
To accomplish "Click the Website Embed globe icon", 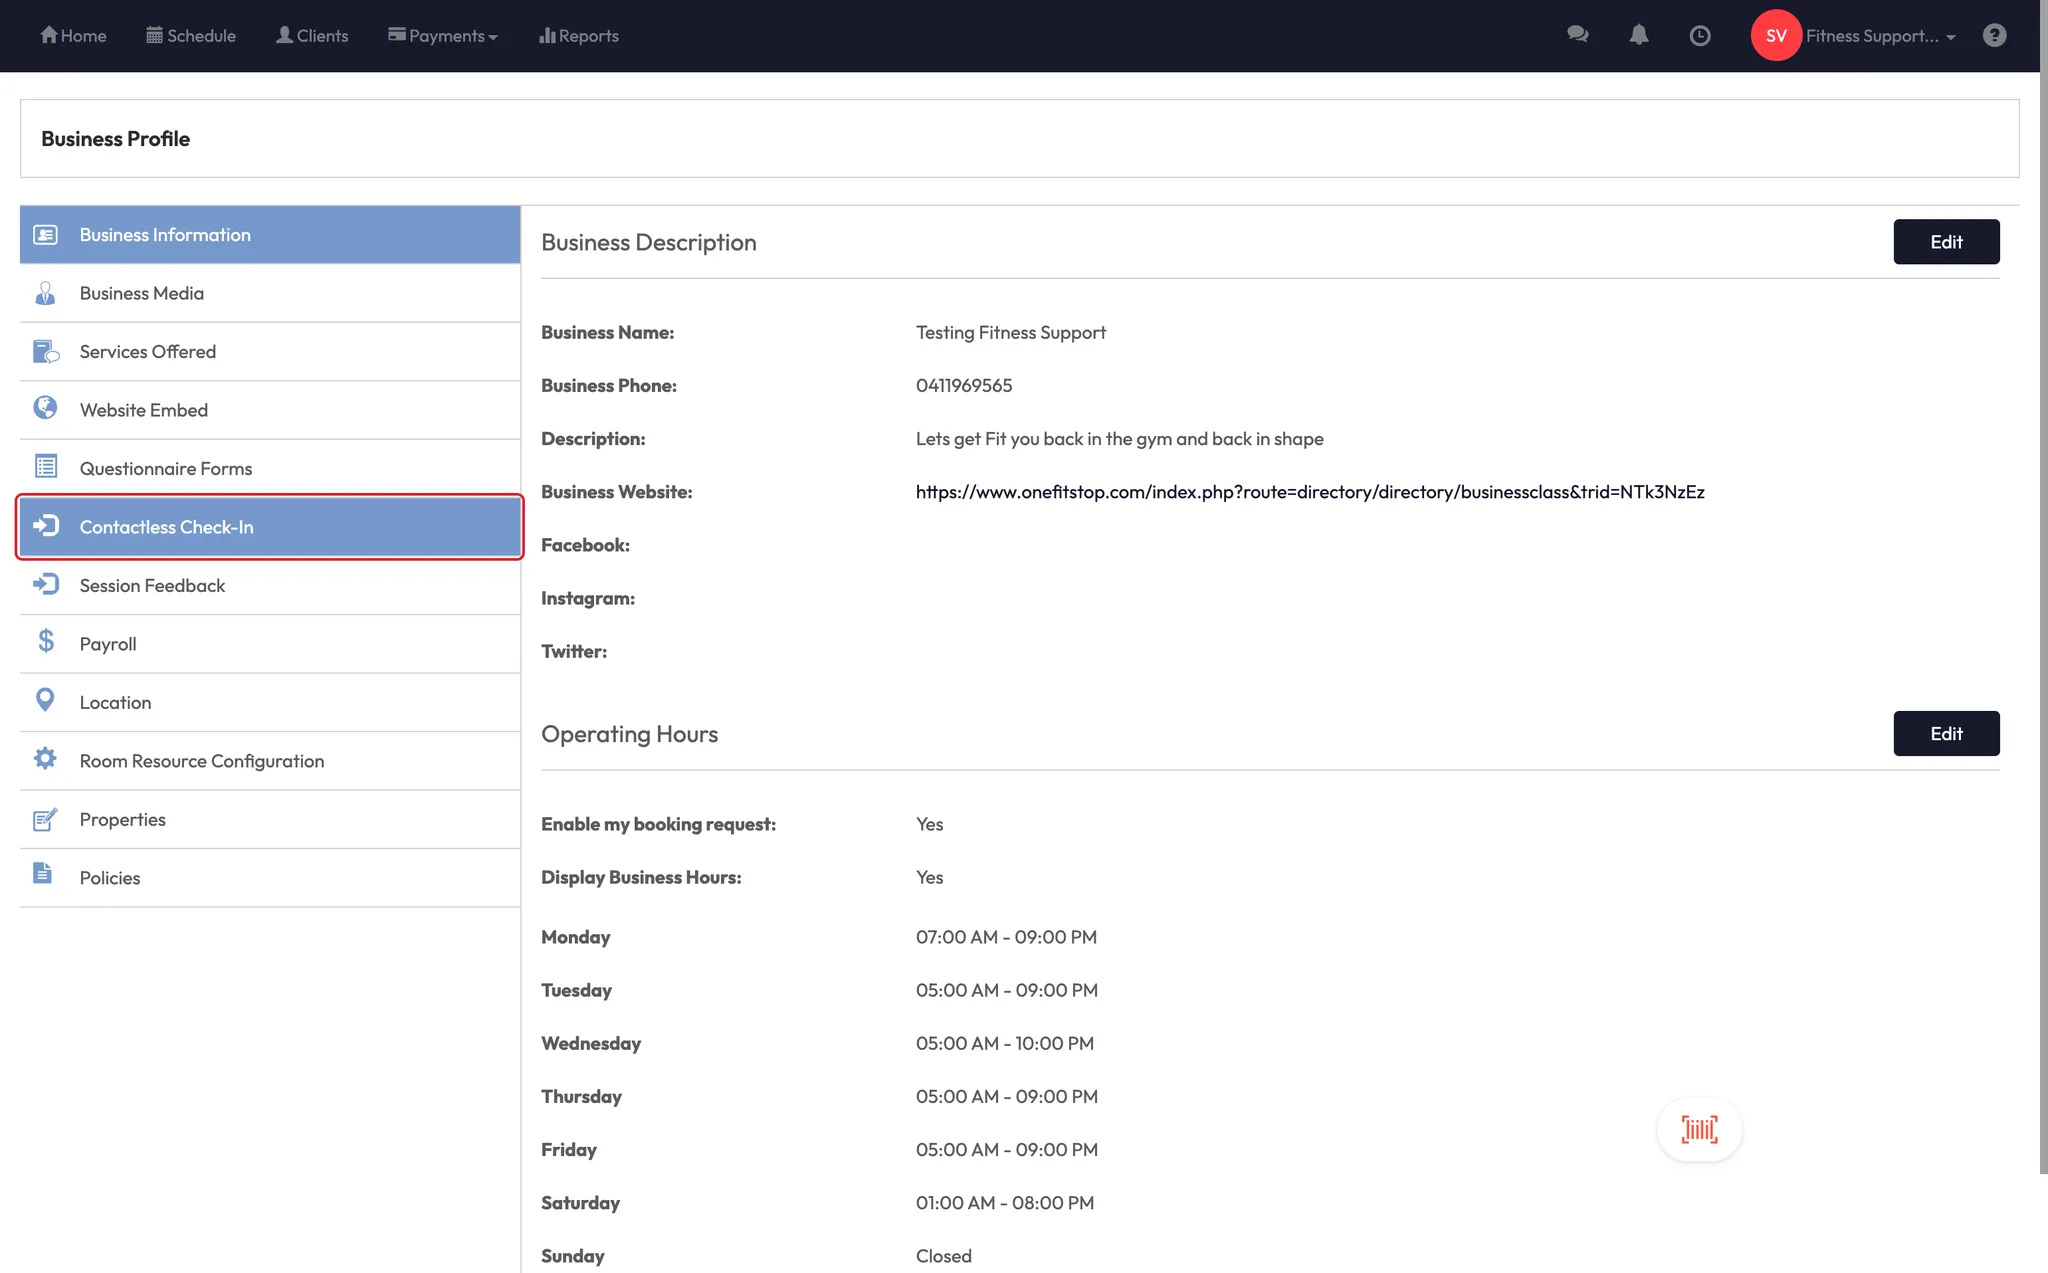I will (45, 408).
